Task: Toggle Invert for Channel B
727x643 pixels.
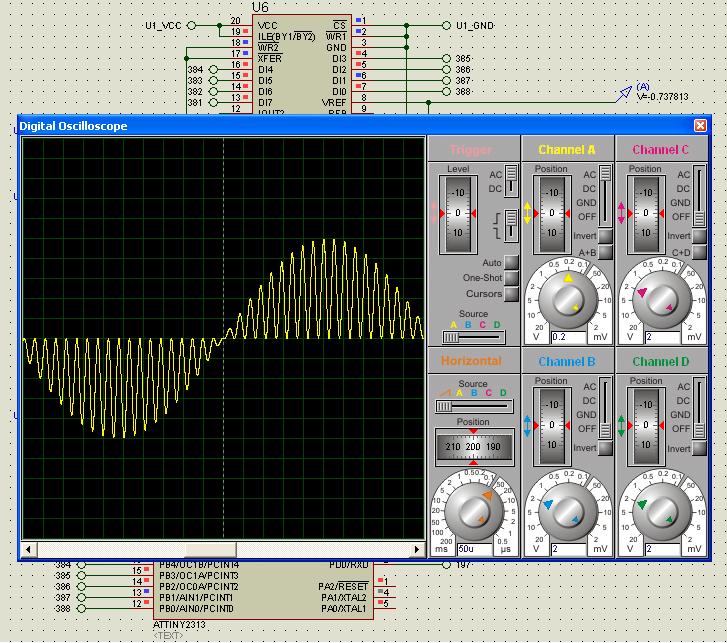Action: pyautogui.click(x=606, y=448)
